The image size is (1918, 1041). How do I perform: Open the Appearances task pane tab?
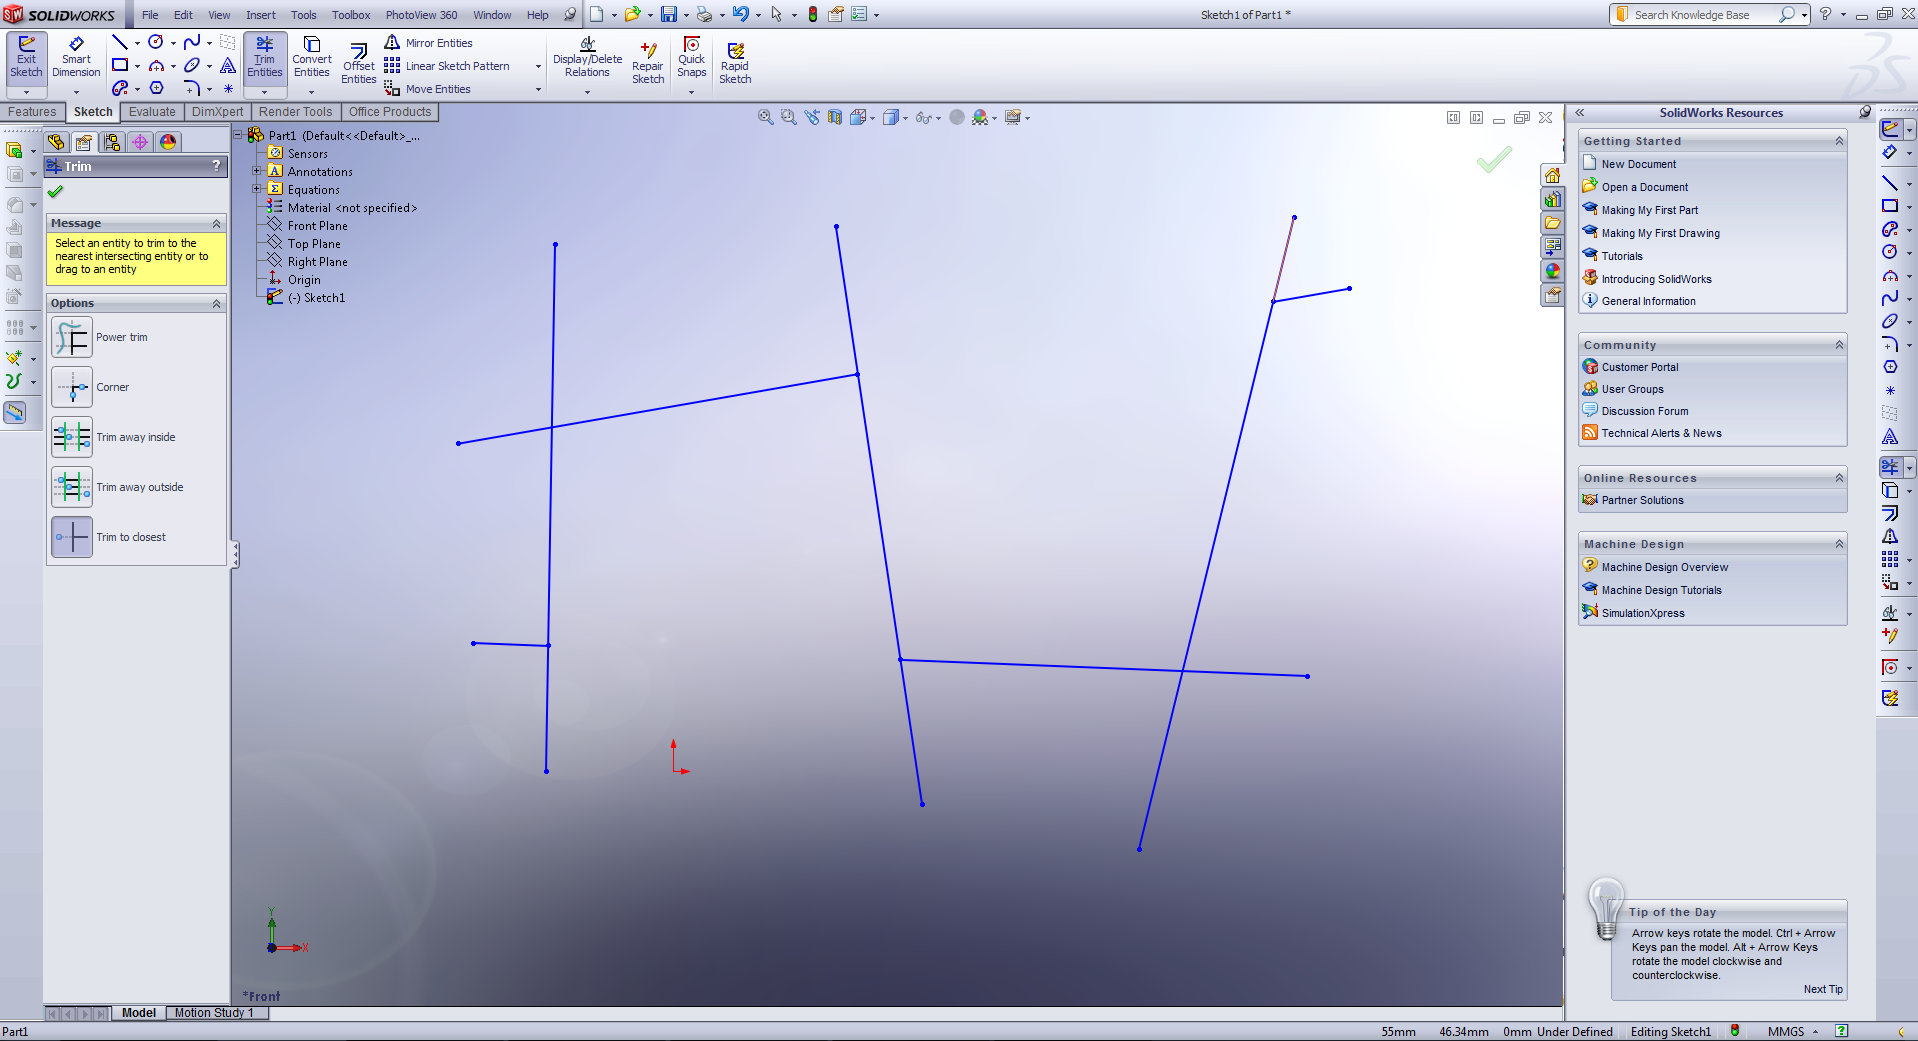click(x=1553, y=271)
